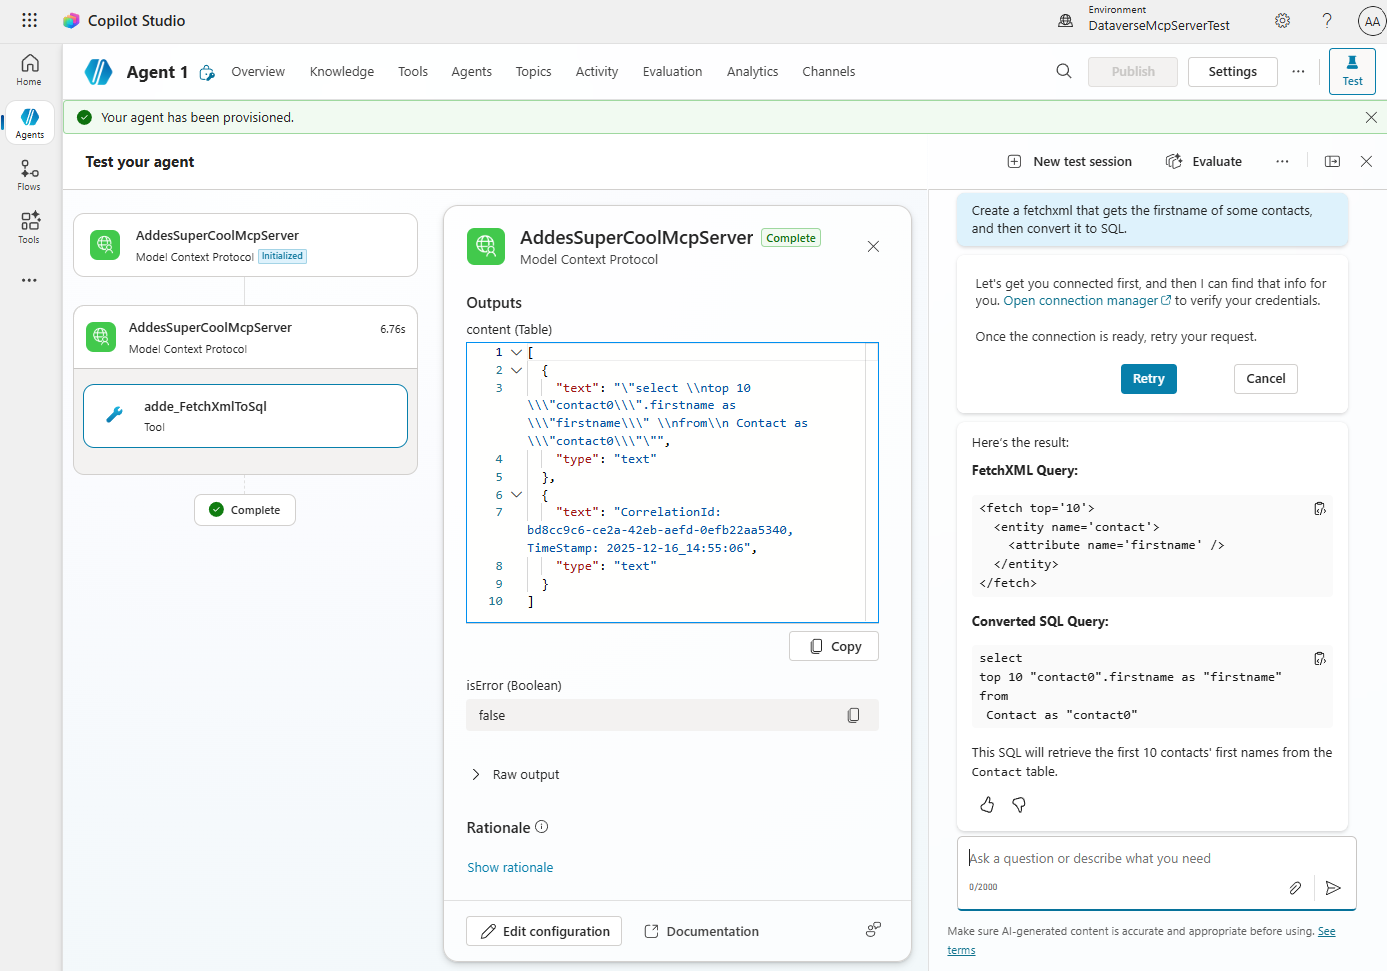This screenshot has width=1387, height=971.
Task: Click the attach file paperclip icon
Action: 1295,888
